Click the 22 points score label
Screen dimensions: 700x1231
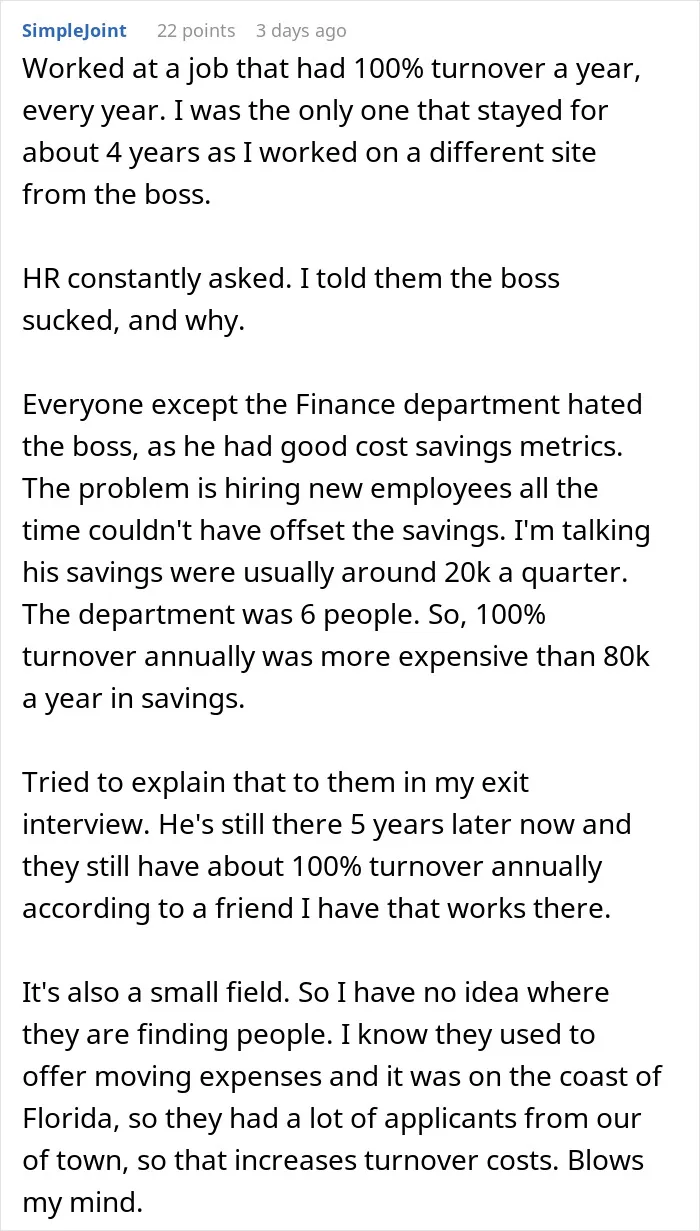[196, 31]
